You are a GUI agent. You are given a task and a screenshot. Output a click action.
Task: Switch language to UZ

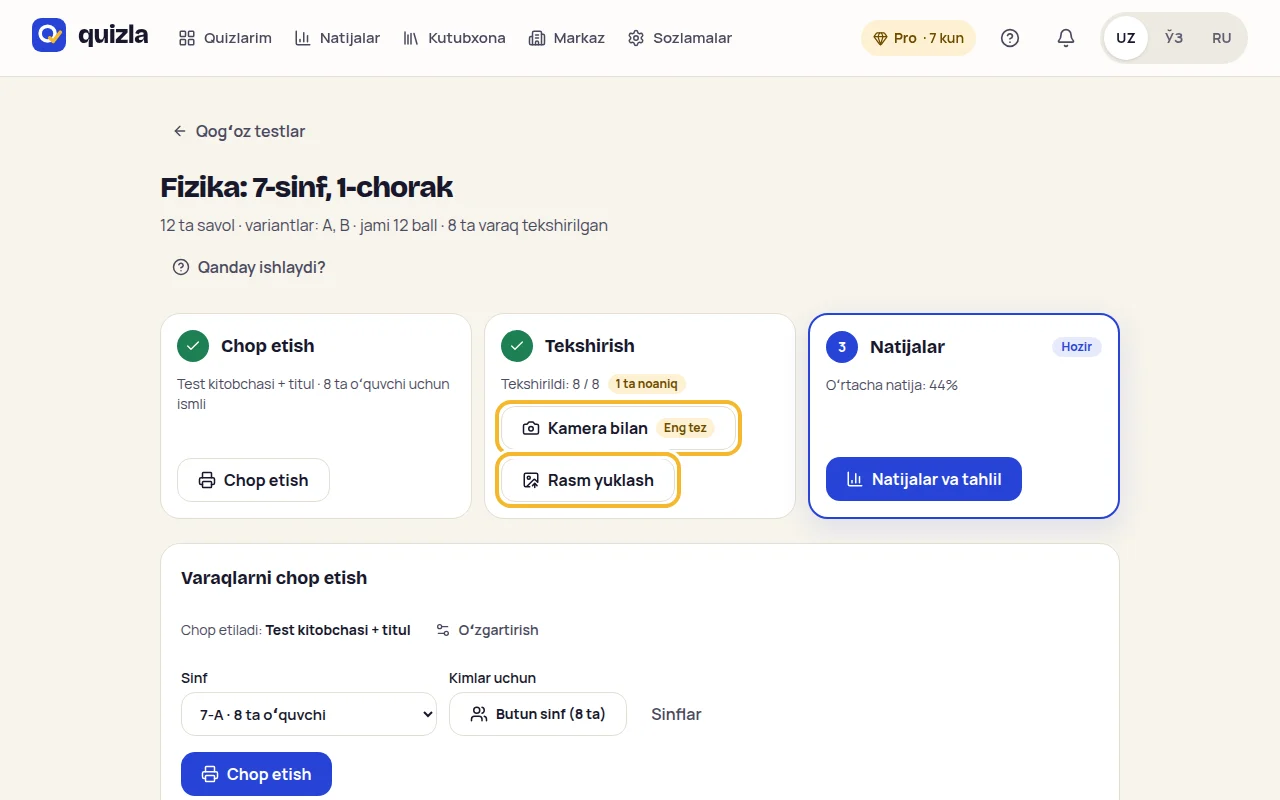(x=1126, y=38)
